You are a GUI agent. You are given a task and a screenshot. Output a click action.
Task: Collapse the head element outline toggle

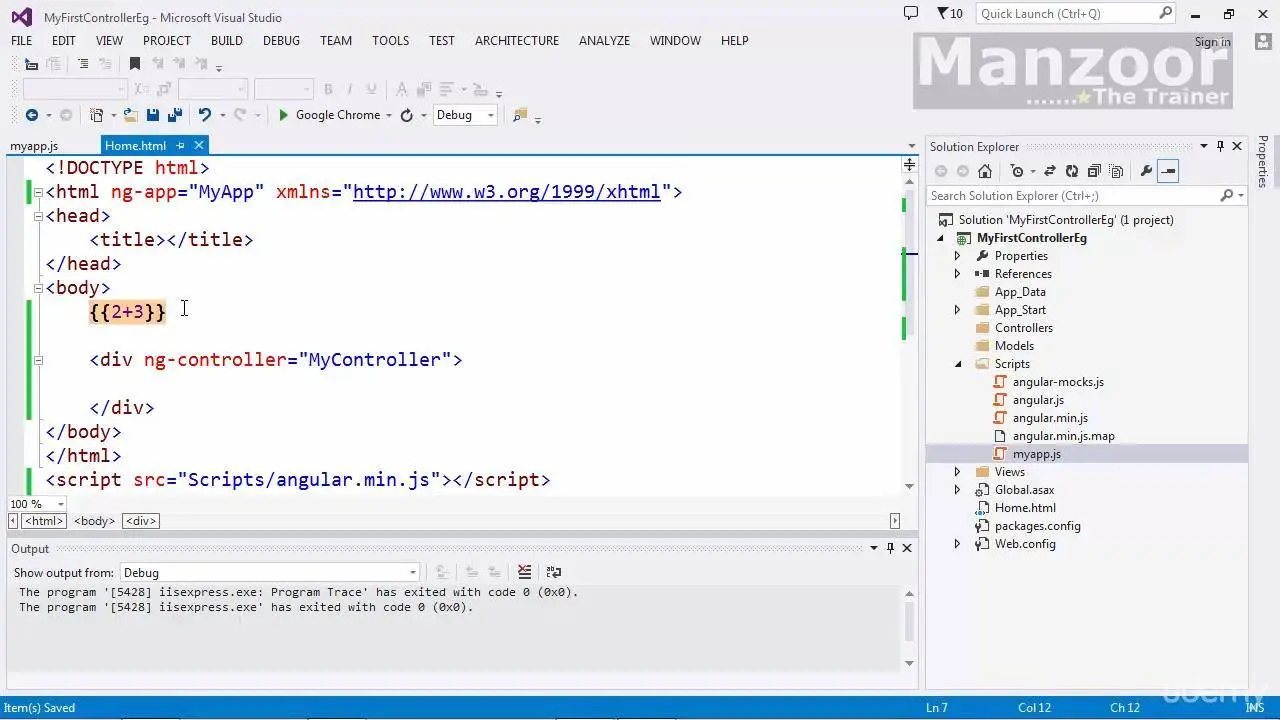(38, 216)
